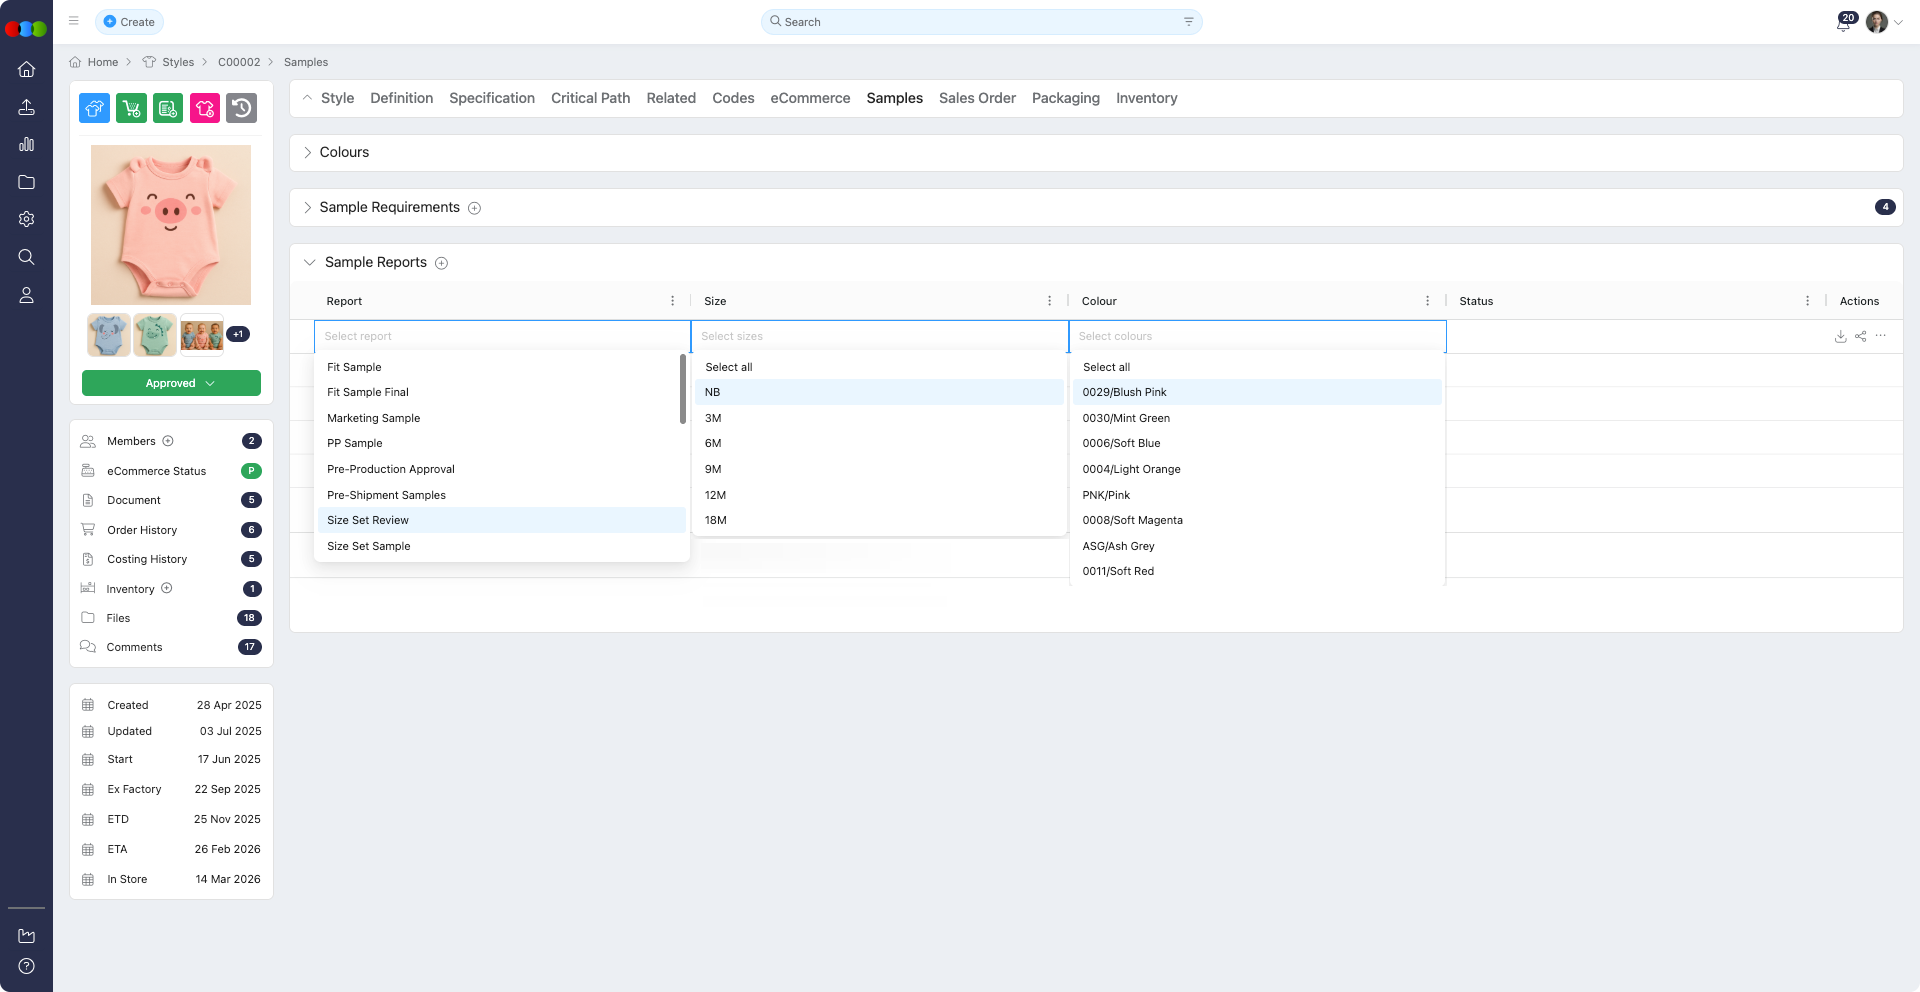Click the add Sample Reports plus icon
The image size is (1920, 992).
point(441,263)
